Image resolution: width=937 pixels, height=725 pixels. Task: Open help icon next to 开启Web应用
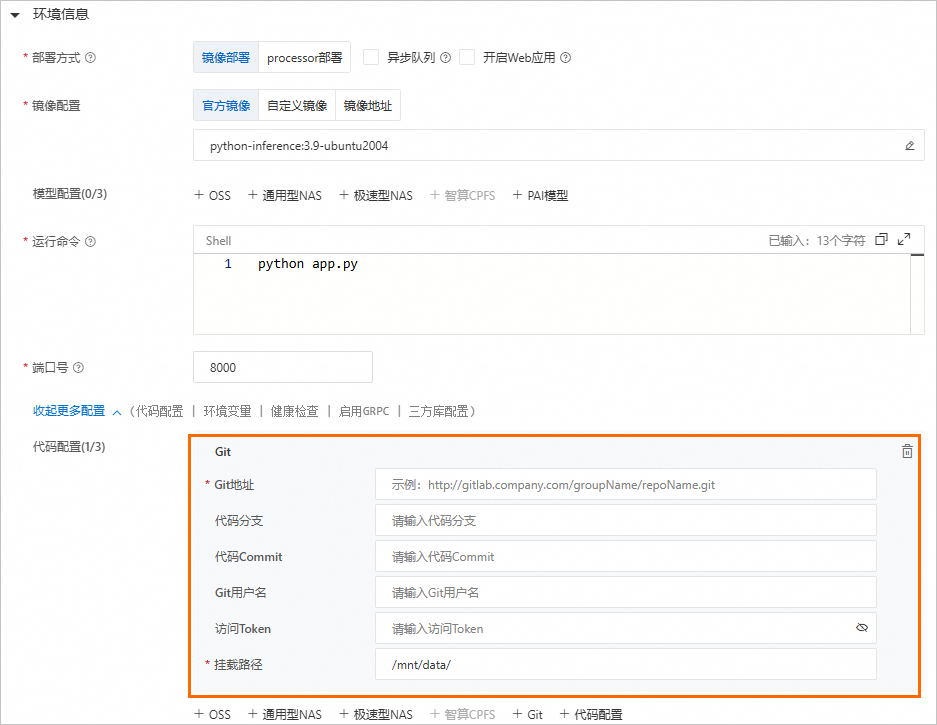pos(565,58)
